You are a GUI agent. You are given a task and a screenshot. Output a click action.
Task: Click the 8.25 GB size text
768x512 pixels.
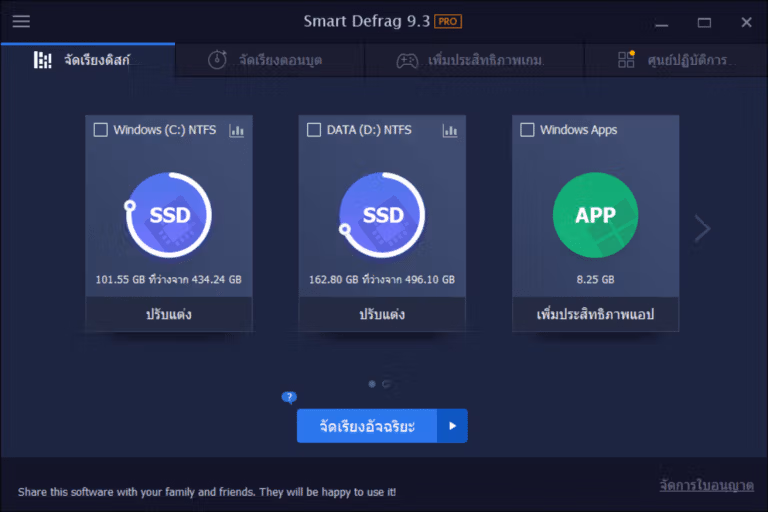(x=595, y=279)
